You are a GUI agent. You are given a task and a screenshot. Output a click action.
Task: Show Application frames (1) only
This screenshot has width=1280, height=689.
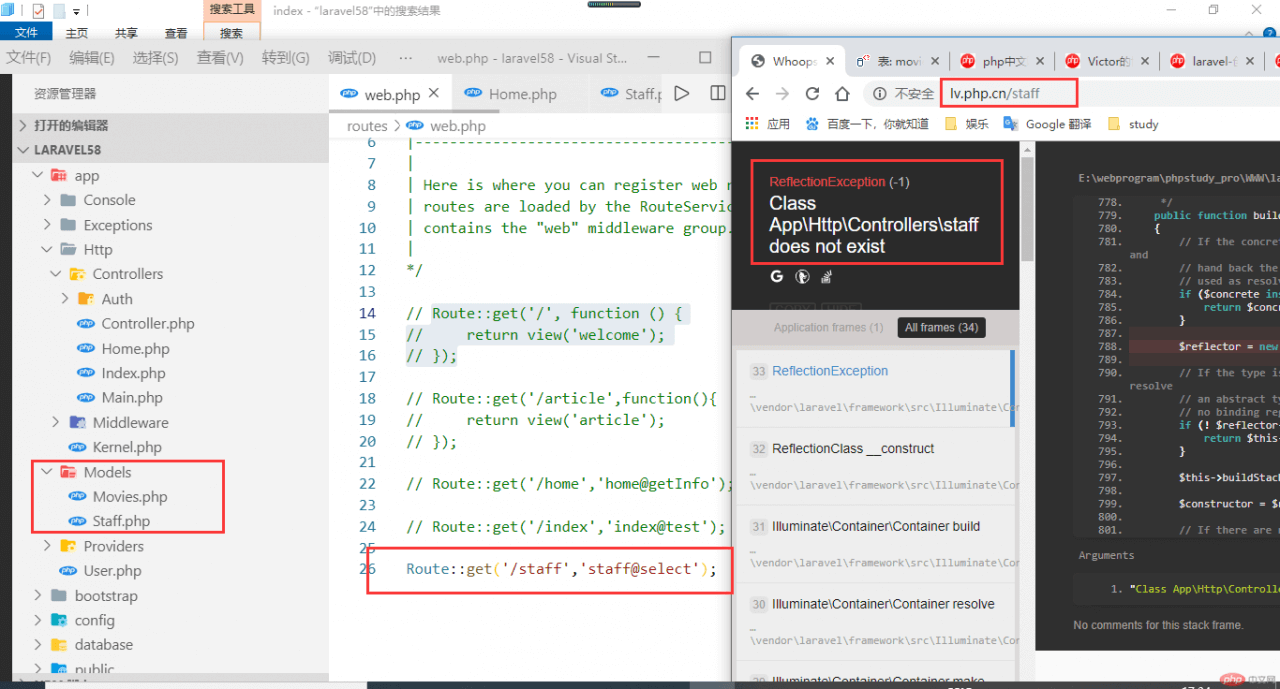point(828,327)
